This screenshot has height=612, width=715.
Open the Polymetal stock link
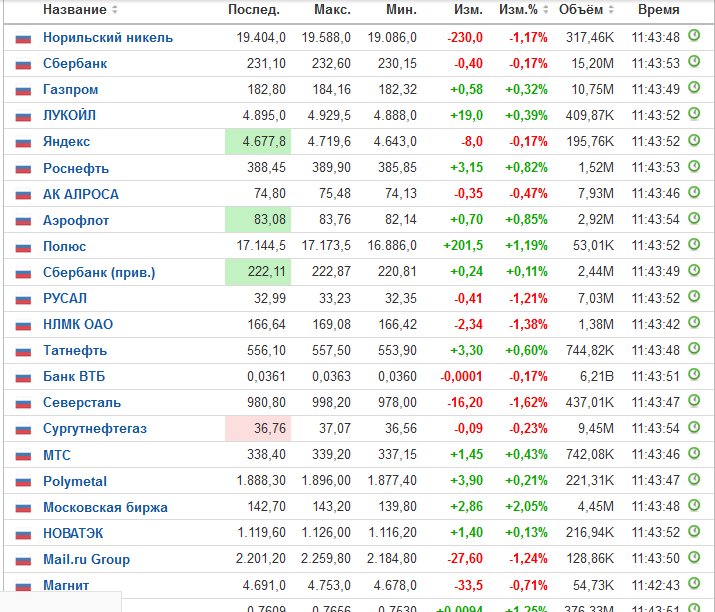75,481
